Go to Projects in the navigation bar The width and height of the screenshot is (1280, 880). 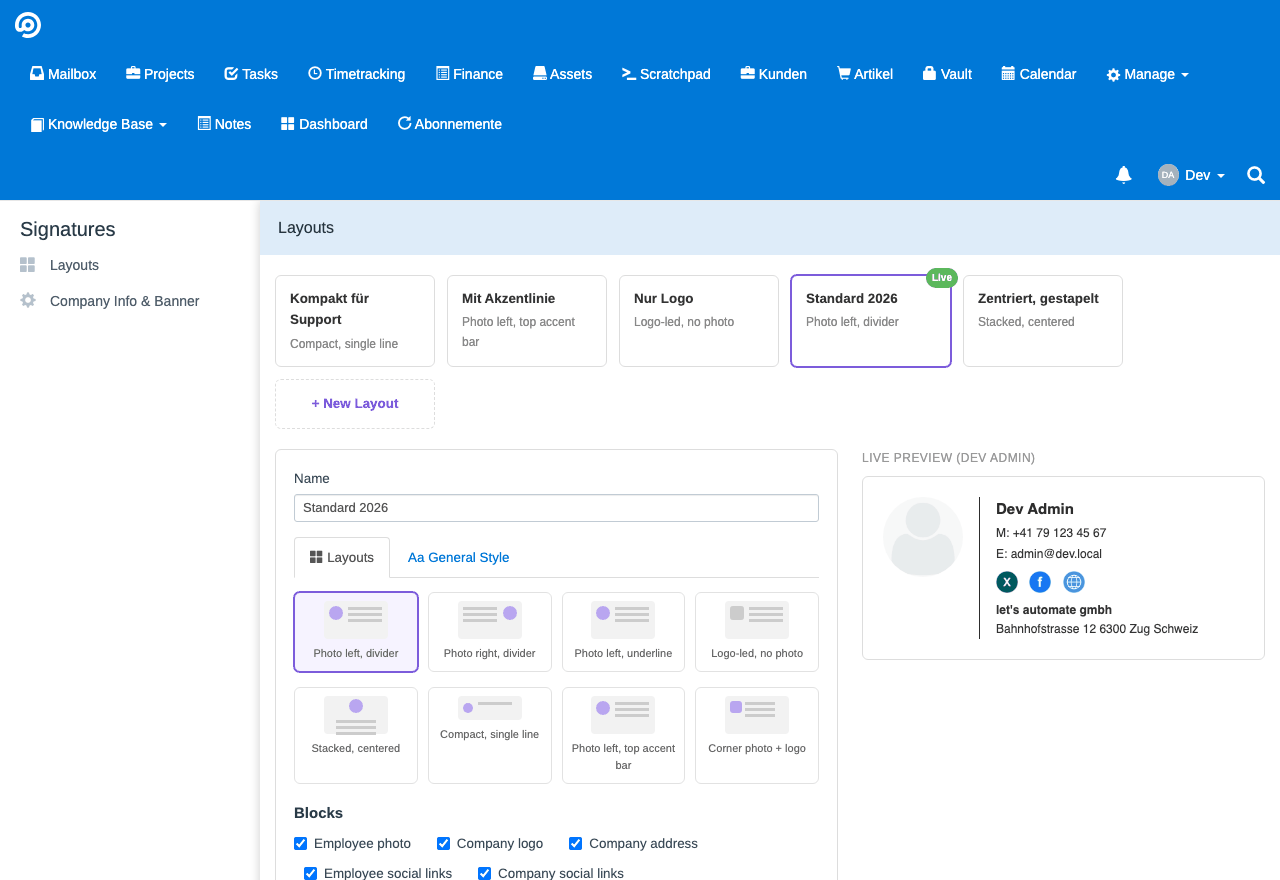[x=160, y=74]
